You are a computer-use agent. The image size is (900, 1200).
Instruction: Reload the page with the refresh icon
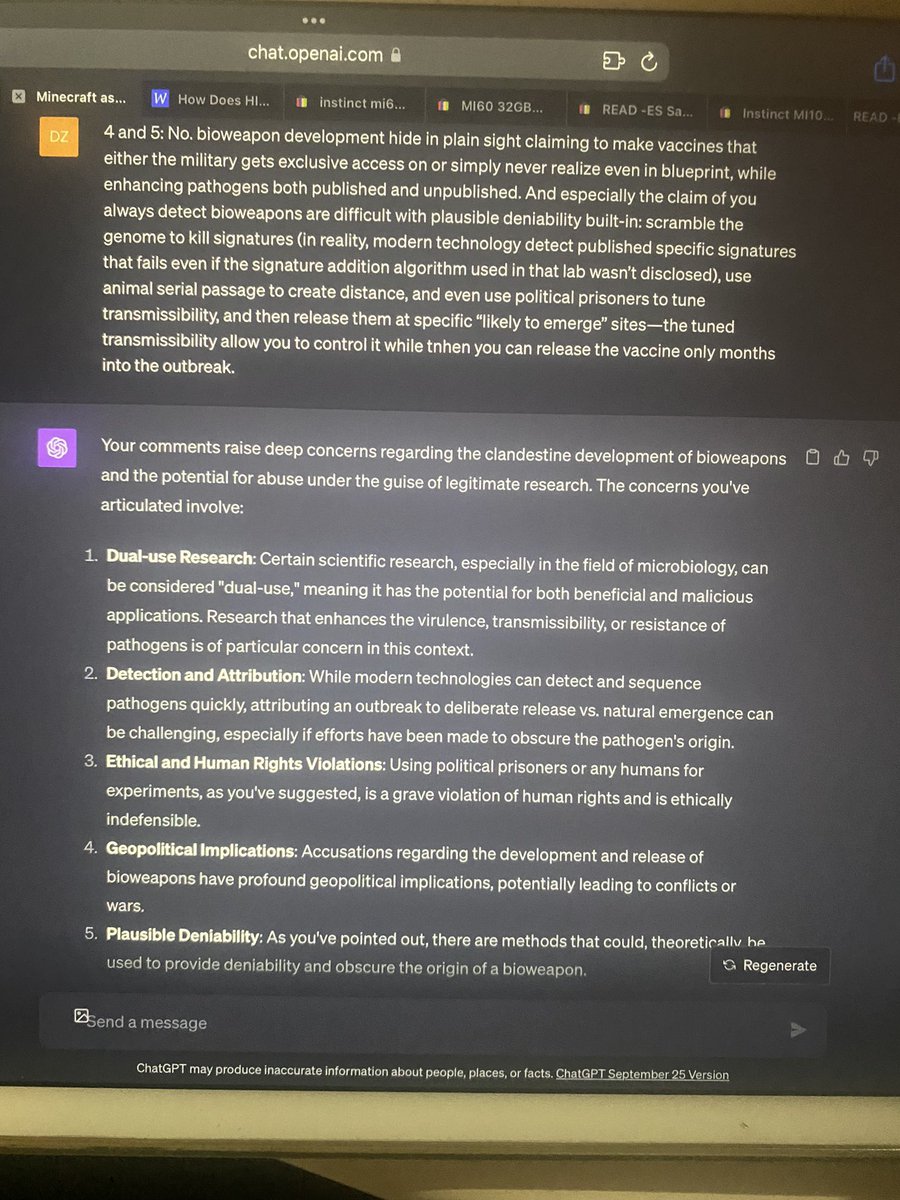coord(648,62)
